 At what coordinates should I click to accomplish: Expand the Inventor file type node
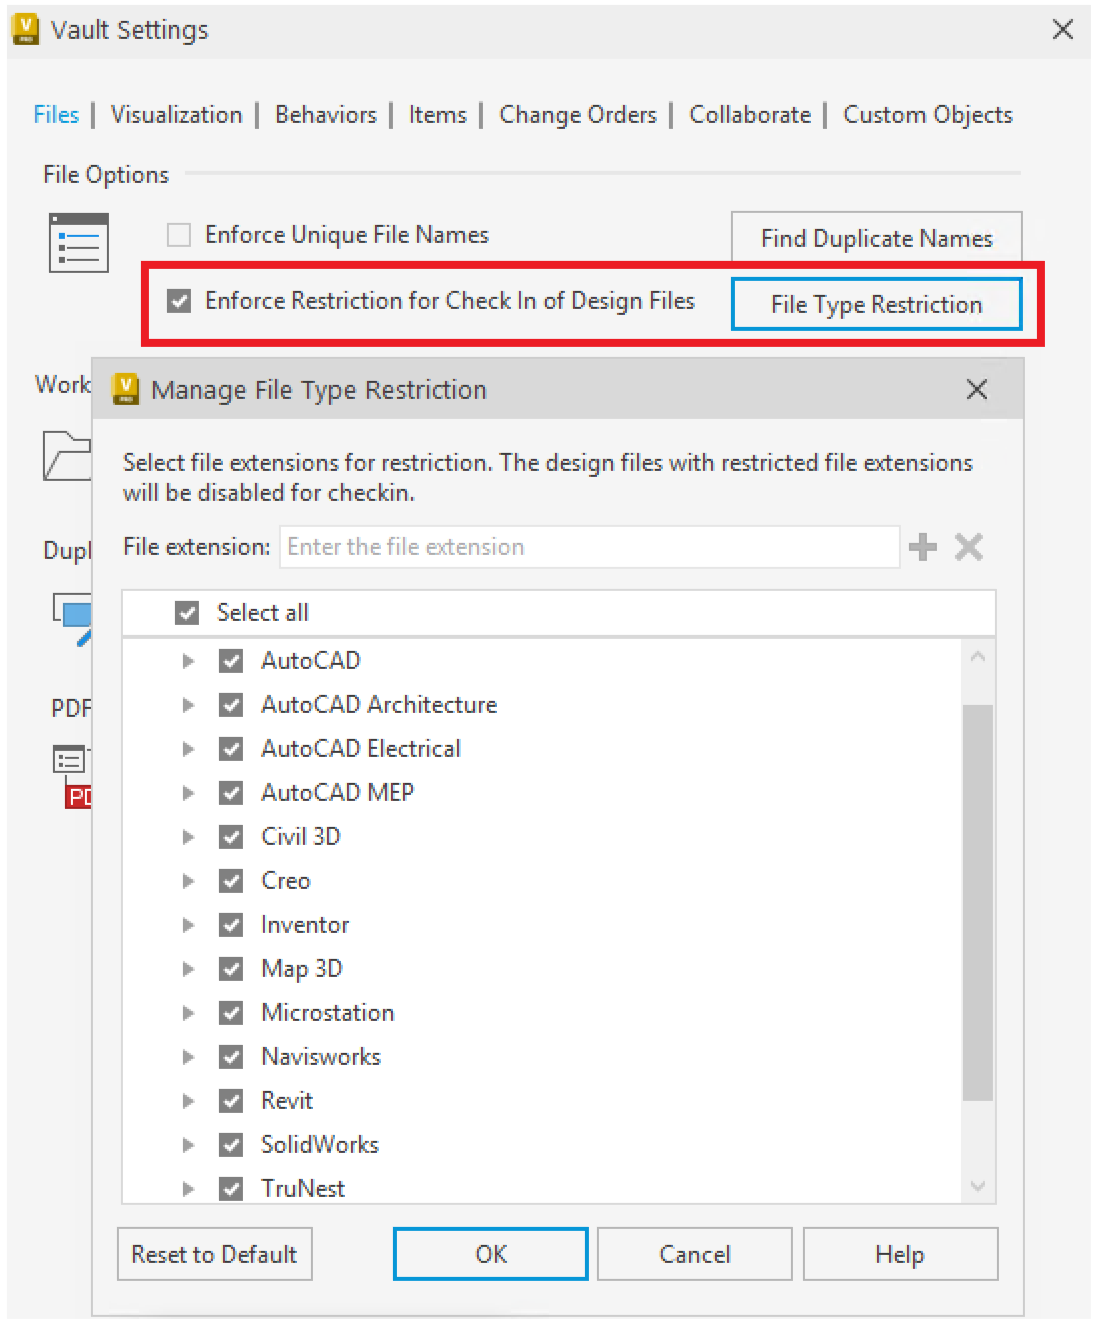[188, 924]
